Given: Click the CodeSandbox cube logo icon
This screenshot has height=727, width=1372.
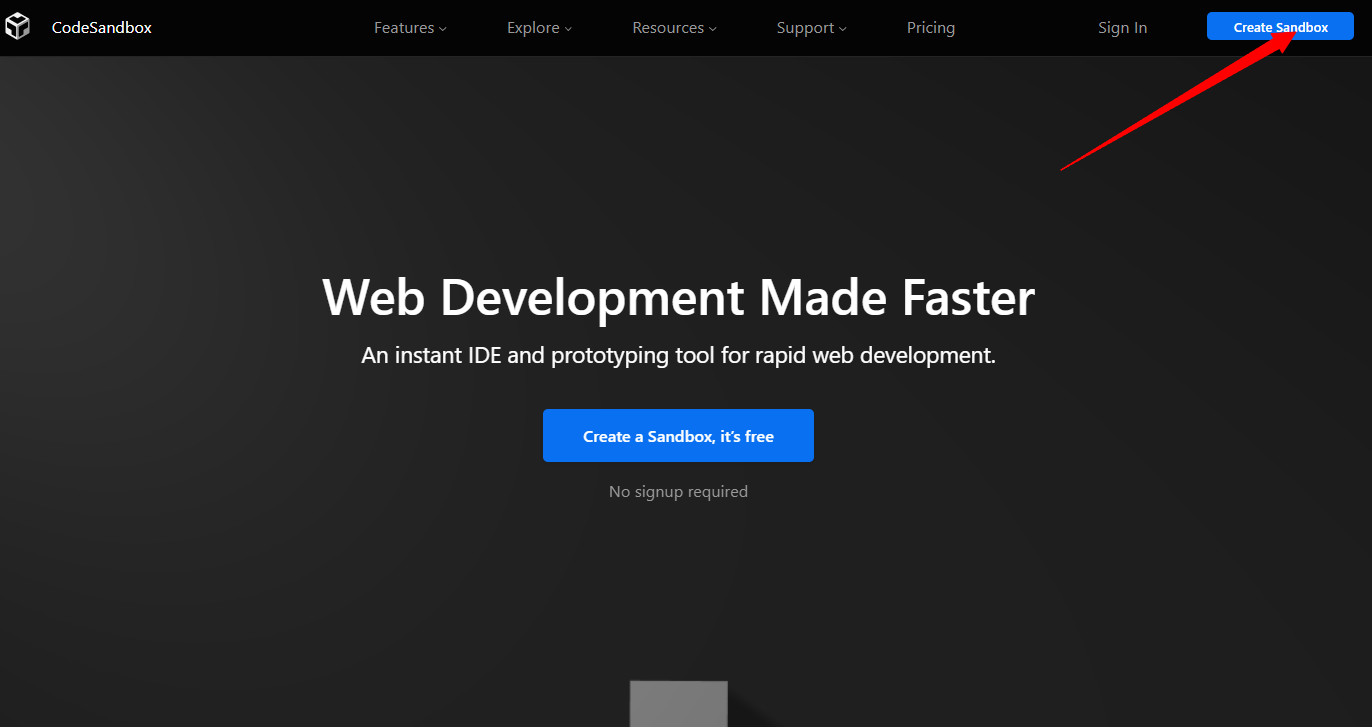Looking at the screenshot, I should tap(17, 27).
